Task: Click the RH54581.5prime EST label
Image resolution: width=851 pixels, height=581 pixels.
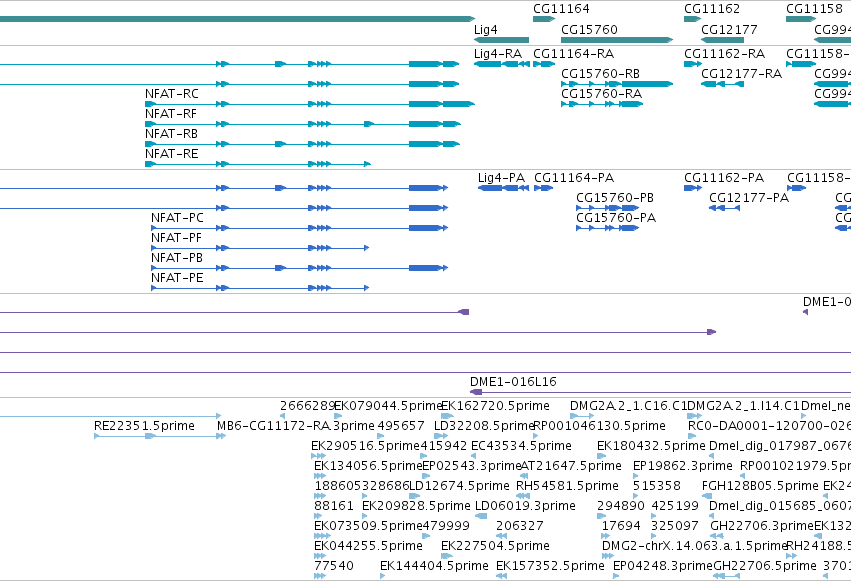Action: pos(567,486)
